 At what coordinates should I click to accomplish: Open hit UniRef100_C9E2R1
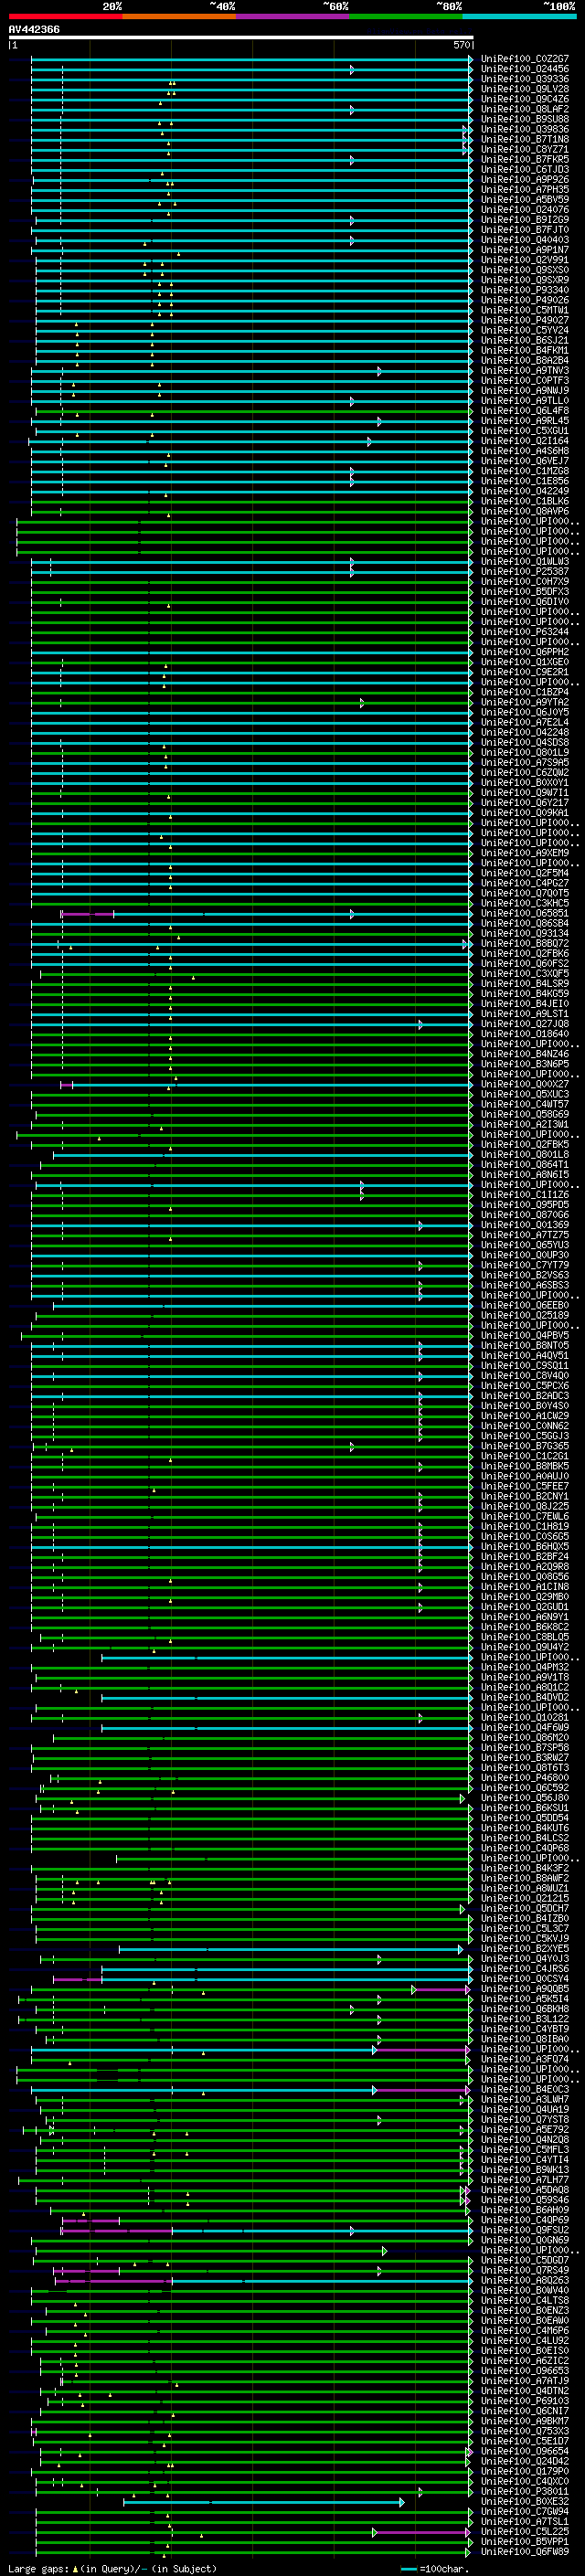click(x=525, y=672)
